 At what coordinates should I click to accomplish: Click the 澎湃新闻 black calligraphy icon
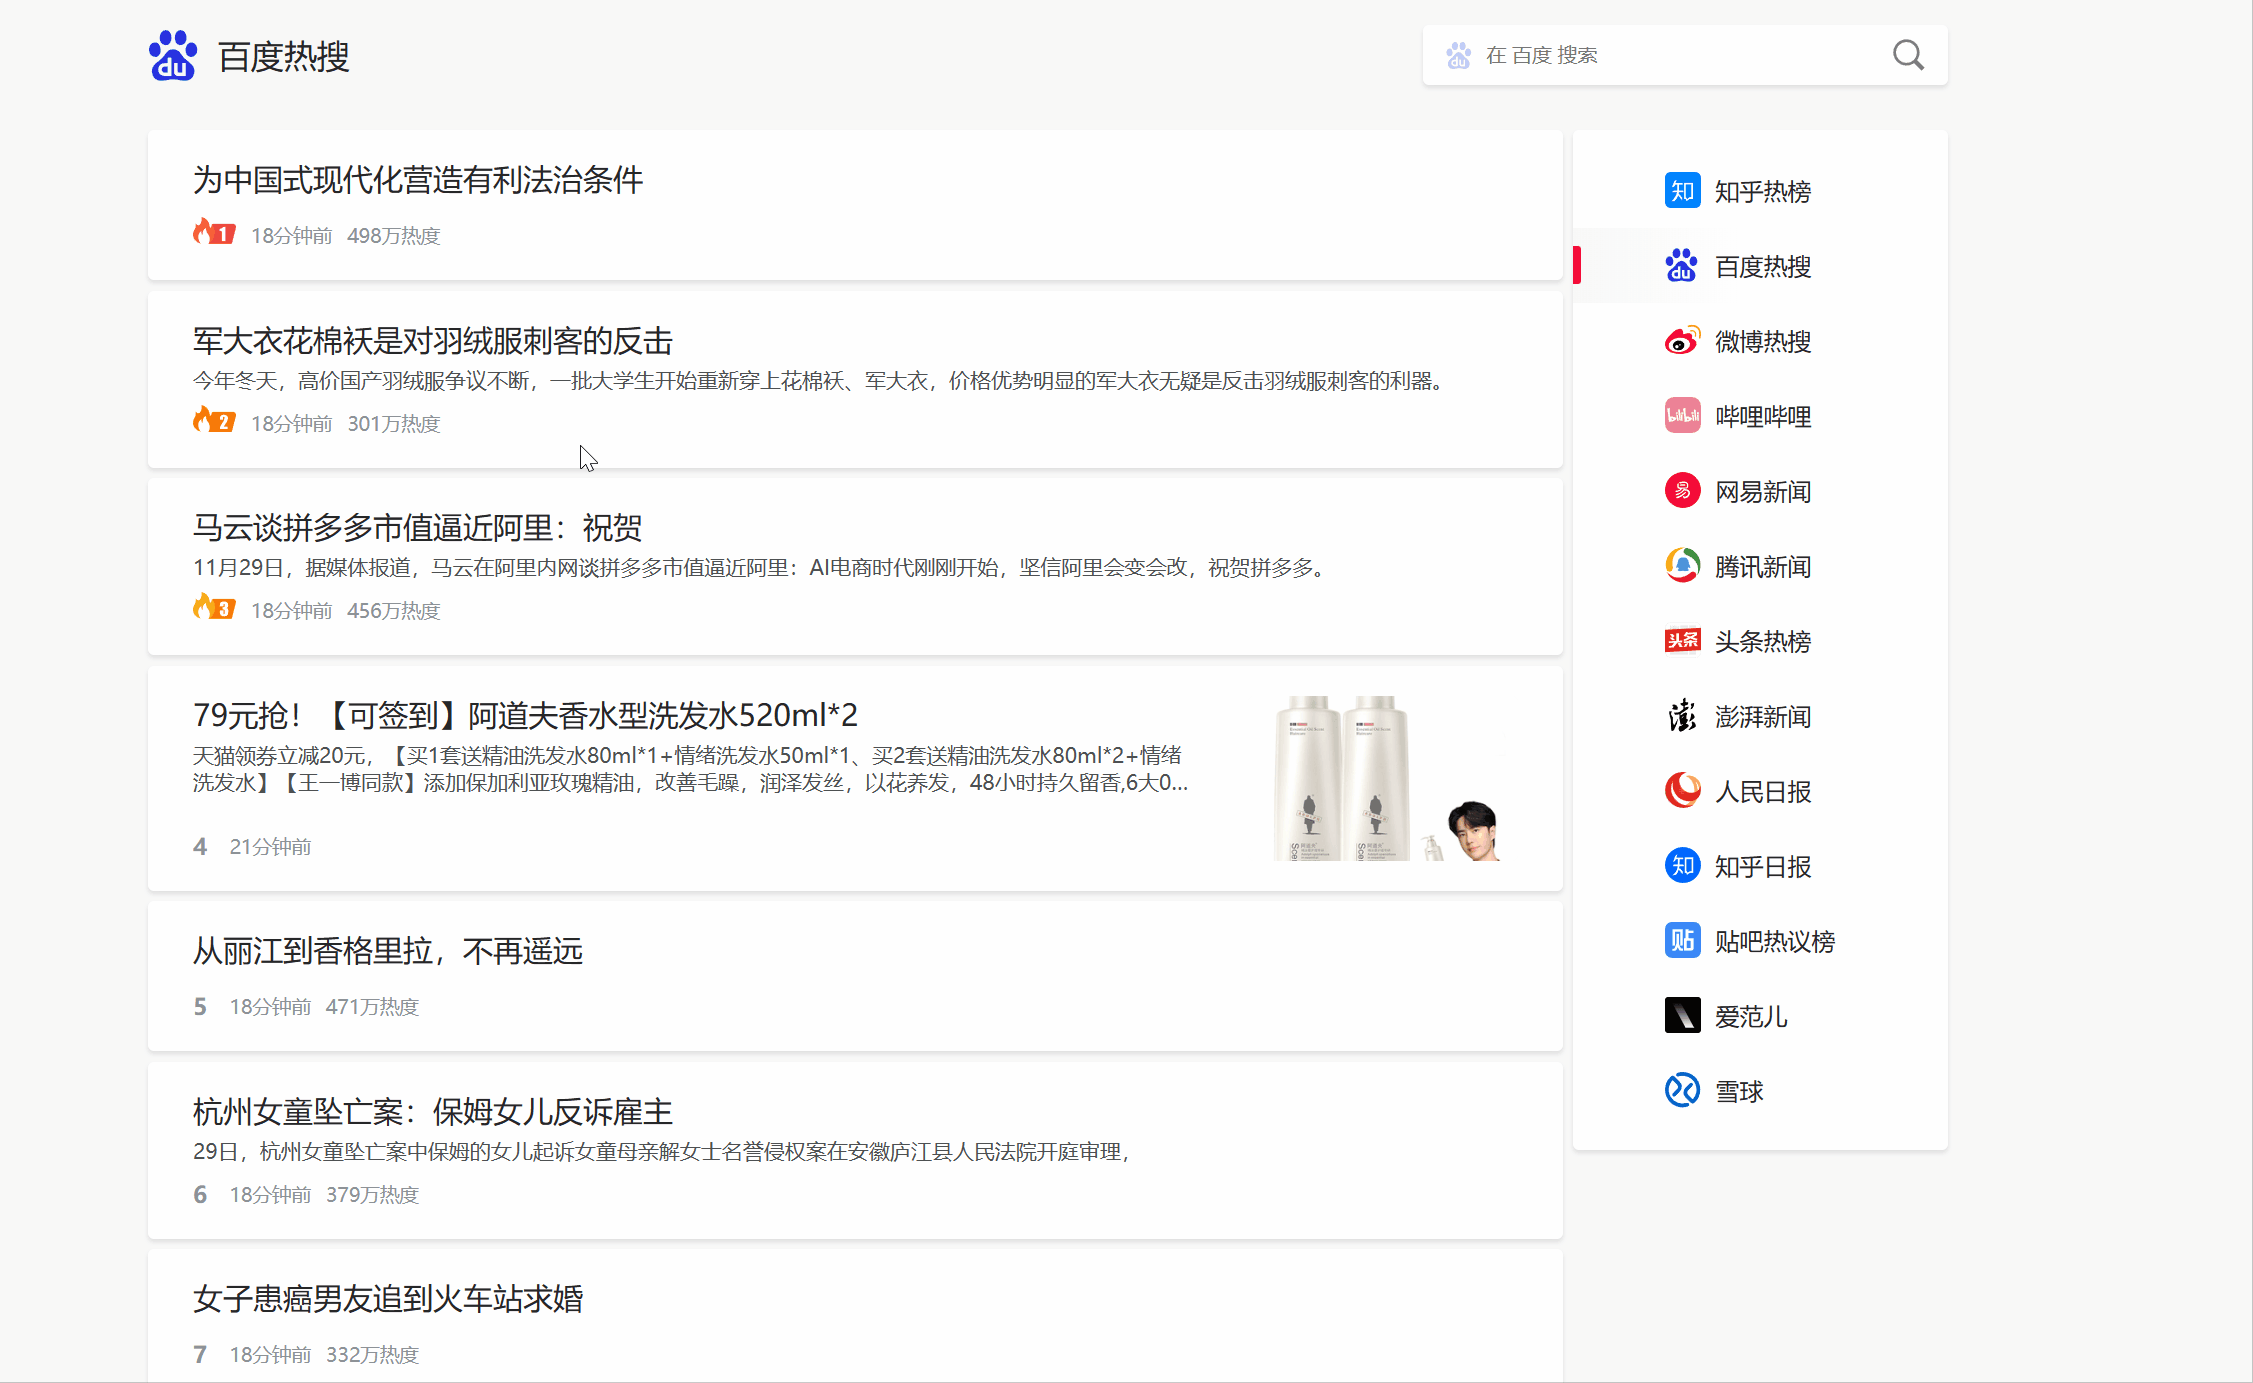tap(1682, 715)
